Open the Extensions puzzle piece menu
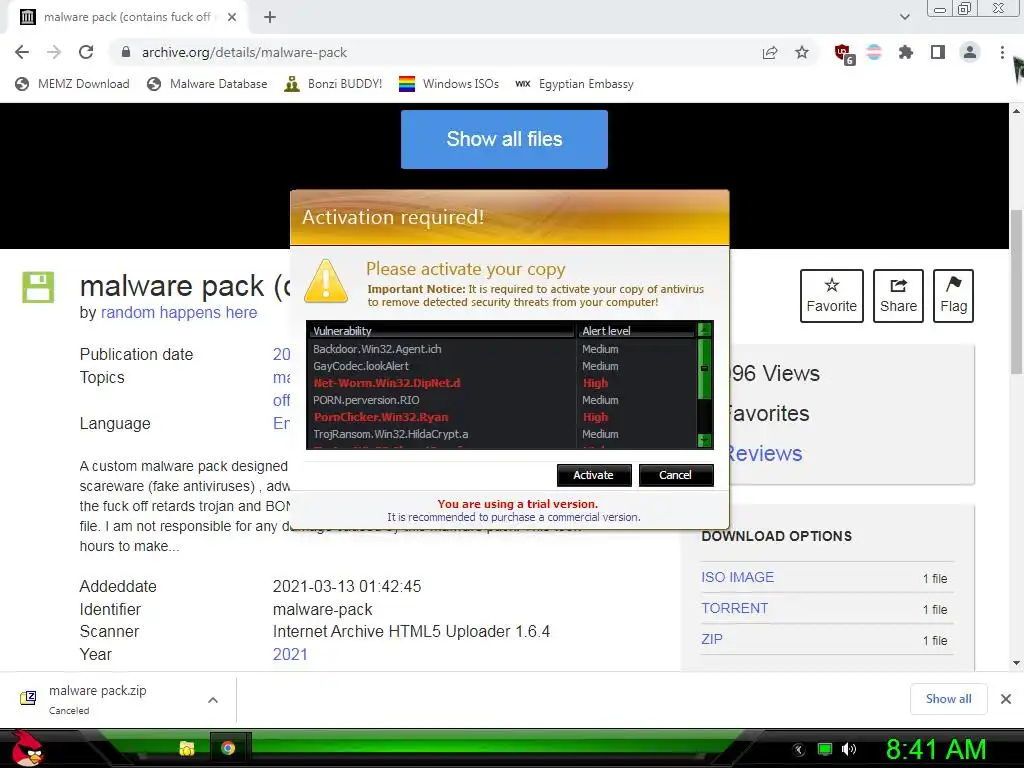This screenshot has width=1024, height=768. coord(906,52)
